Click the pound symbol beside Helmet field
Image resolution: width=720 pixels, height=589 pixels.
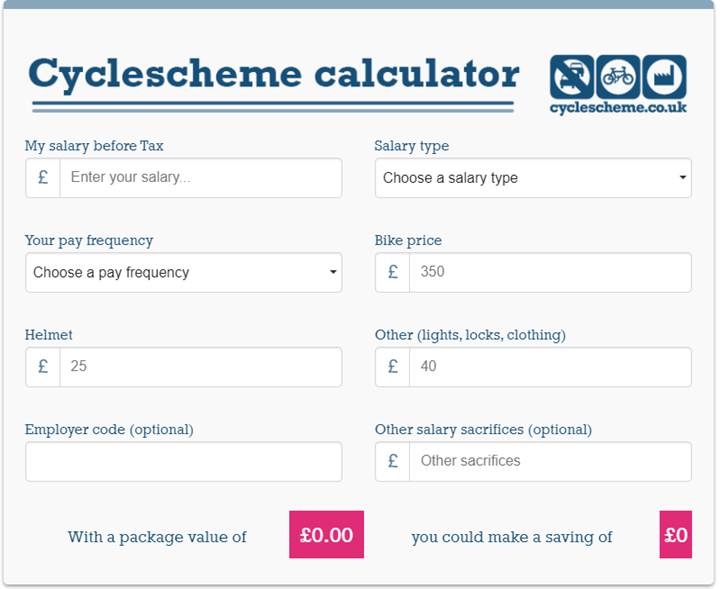click(43, 367)
